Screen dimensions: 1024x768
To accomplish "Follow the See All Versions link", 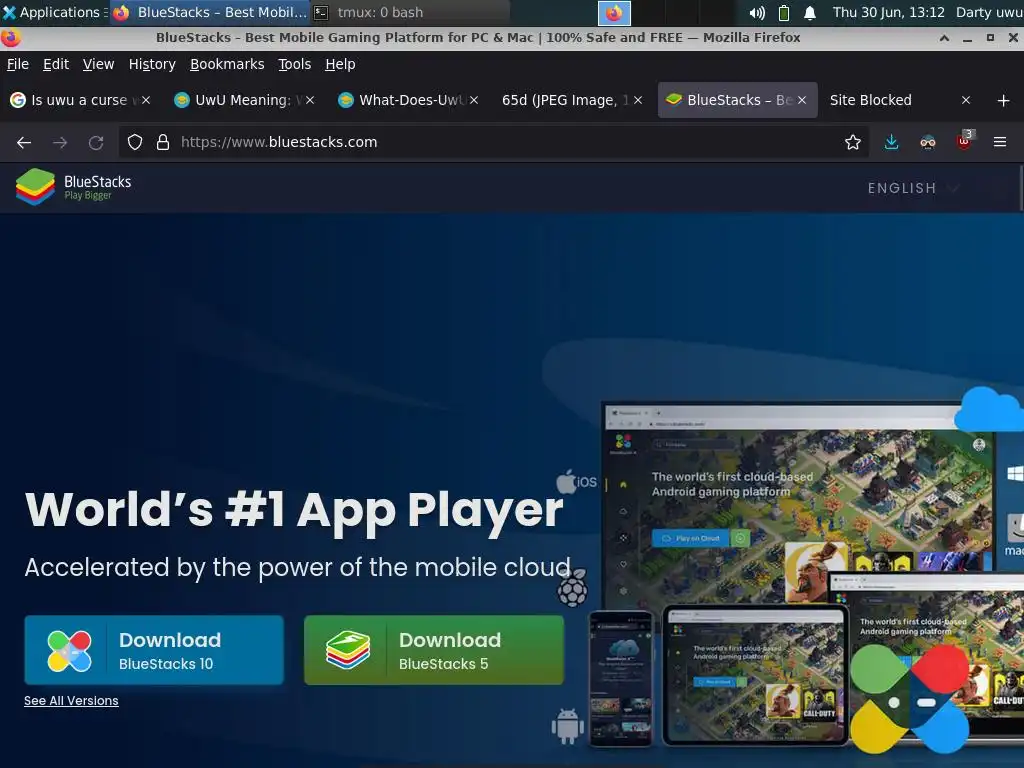I will [x=71, y=701].
